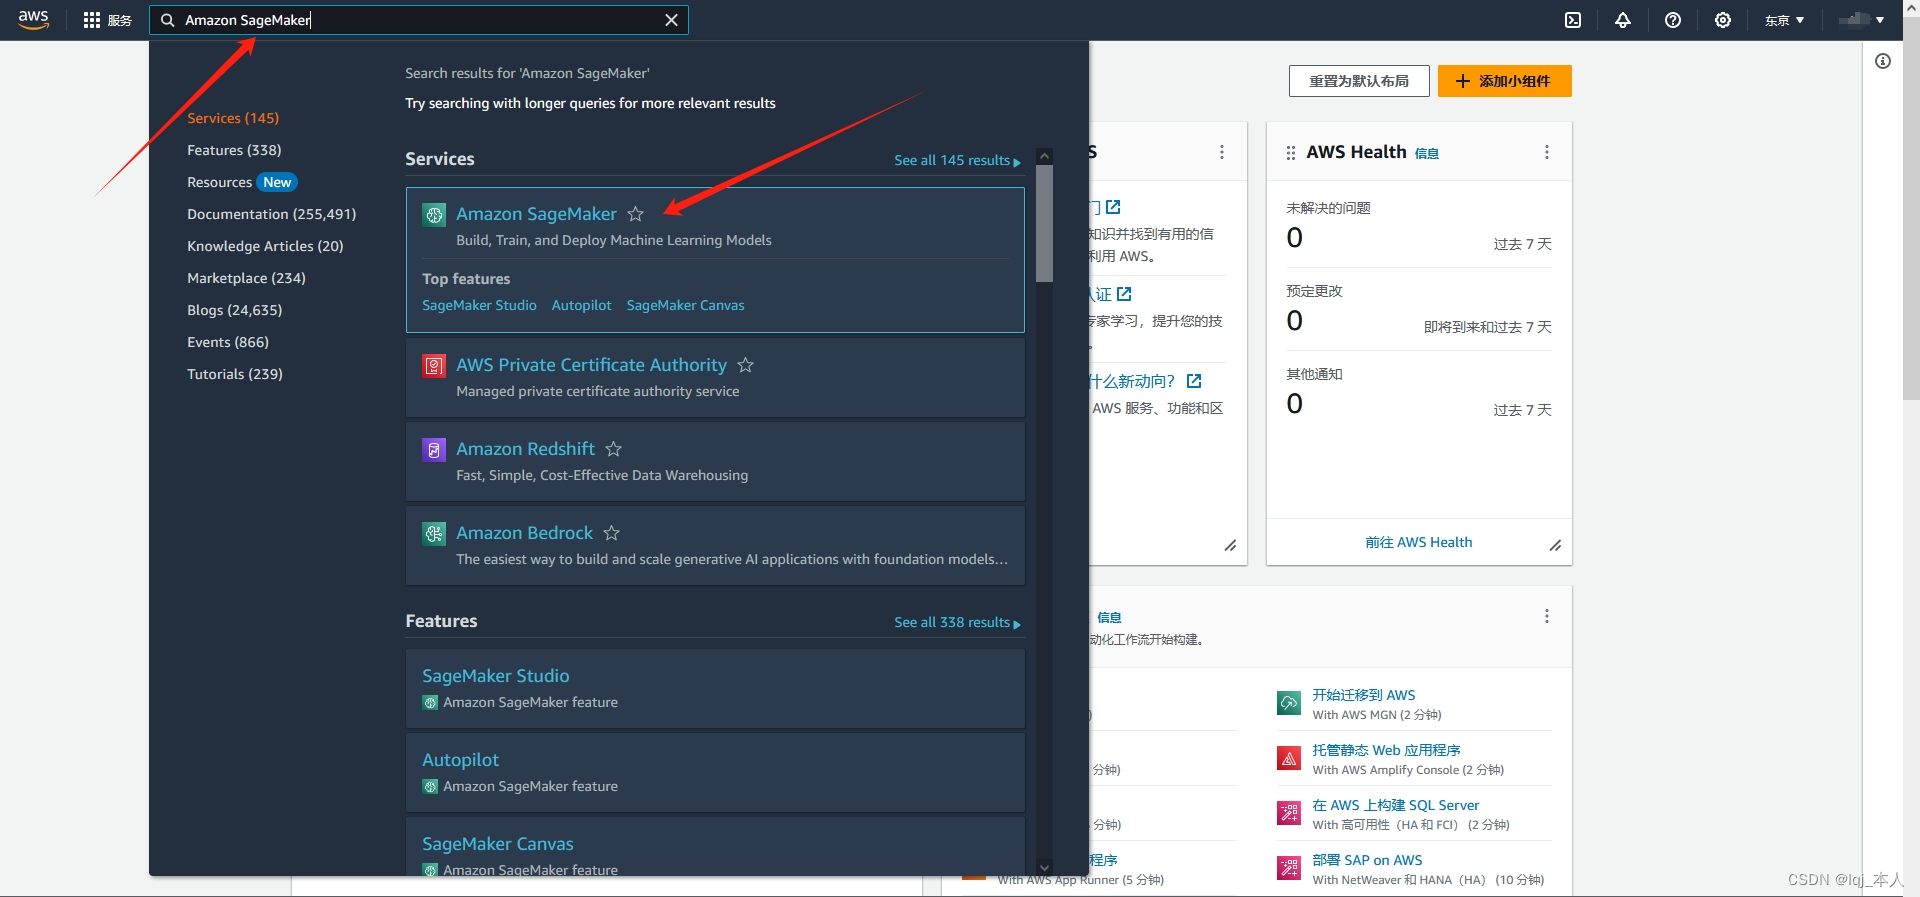Click the AWS logo home icon
Screen dimensions: 1920x897
click(33, 20)
